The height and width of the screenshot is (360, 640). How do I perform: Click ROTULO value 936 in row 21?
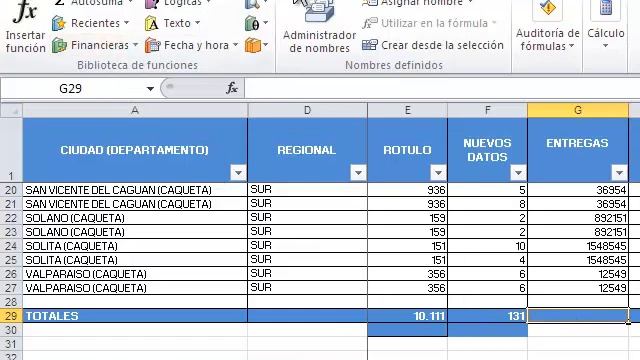(407, 204)
